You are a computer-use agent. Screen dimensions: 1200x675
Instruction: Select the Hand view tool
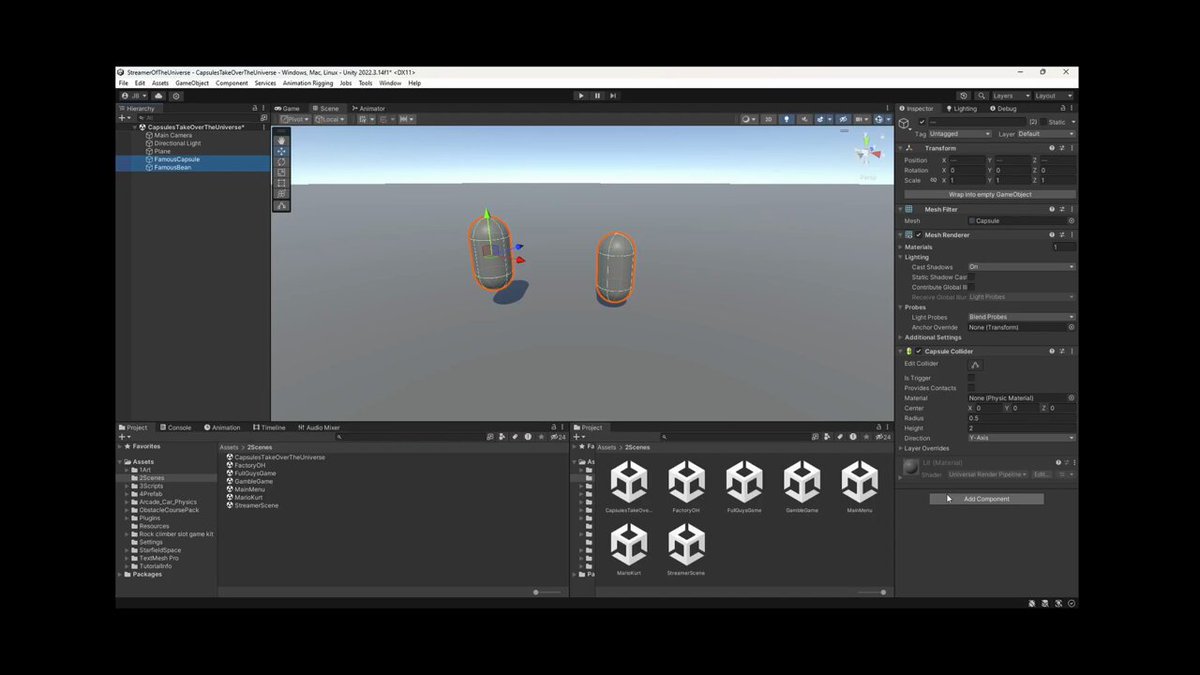pyautogui.click(x=281, y=141)
